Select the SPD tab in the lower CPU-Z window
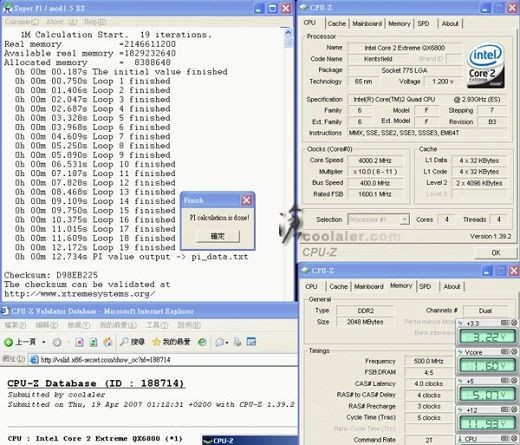520x445 pixels. coord(425,287)
